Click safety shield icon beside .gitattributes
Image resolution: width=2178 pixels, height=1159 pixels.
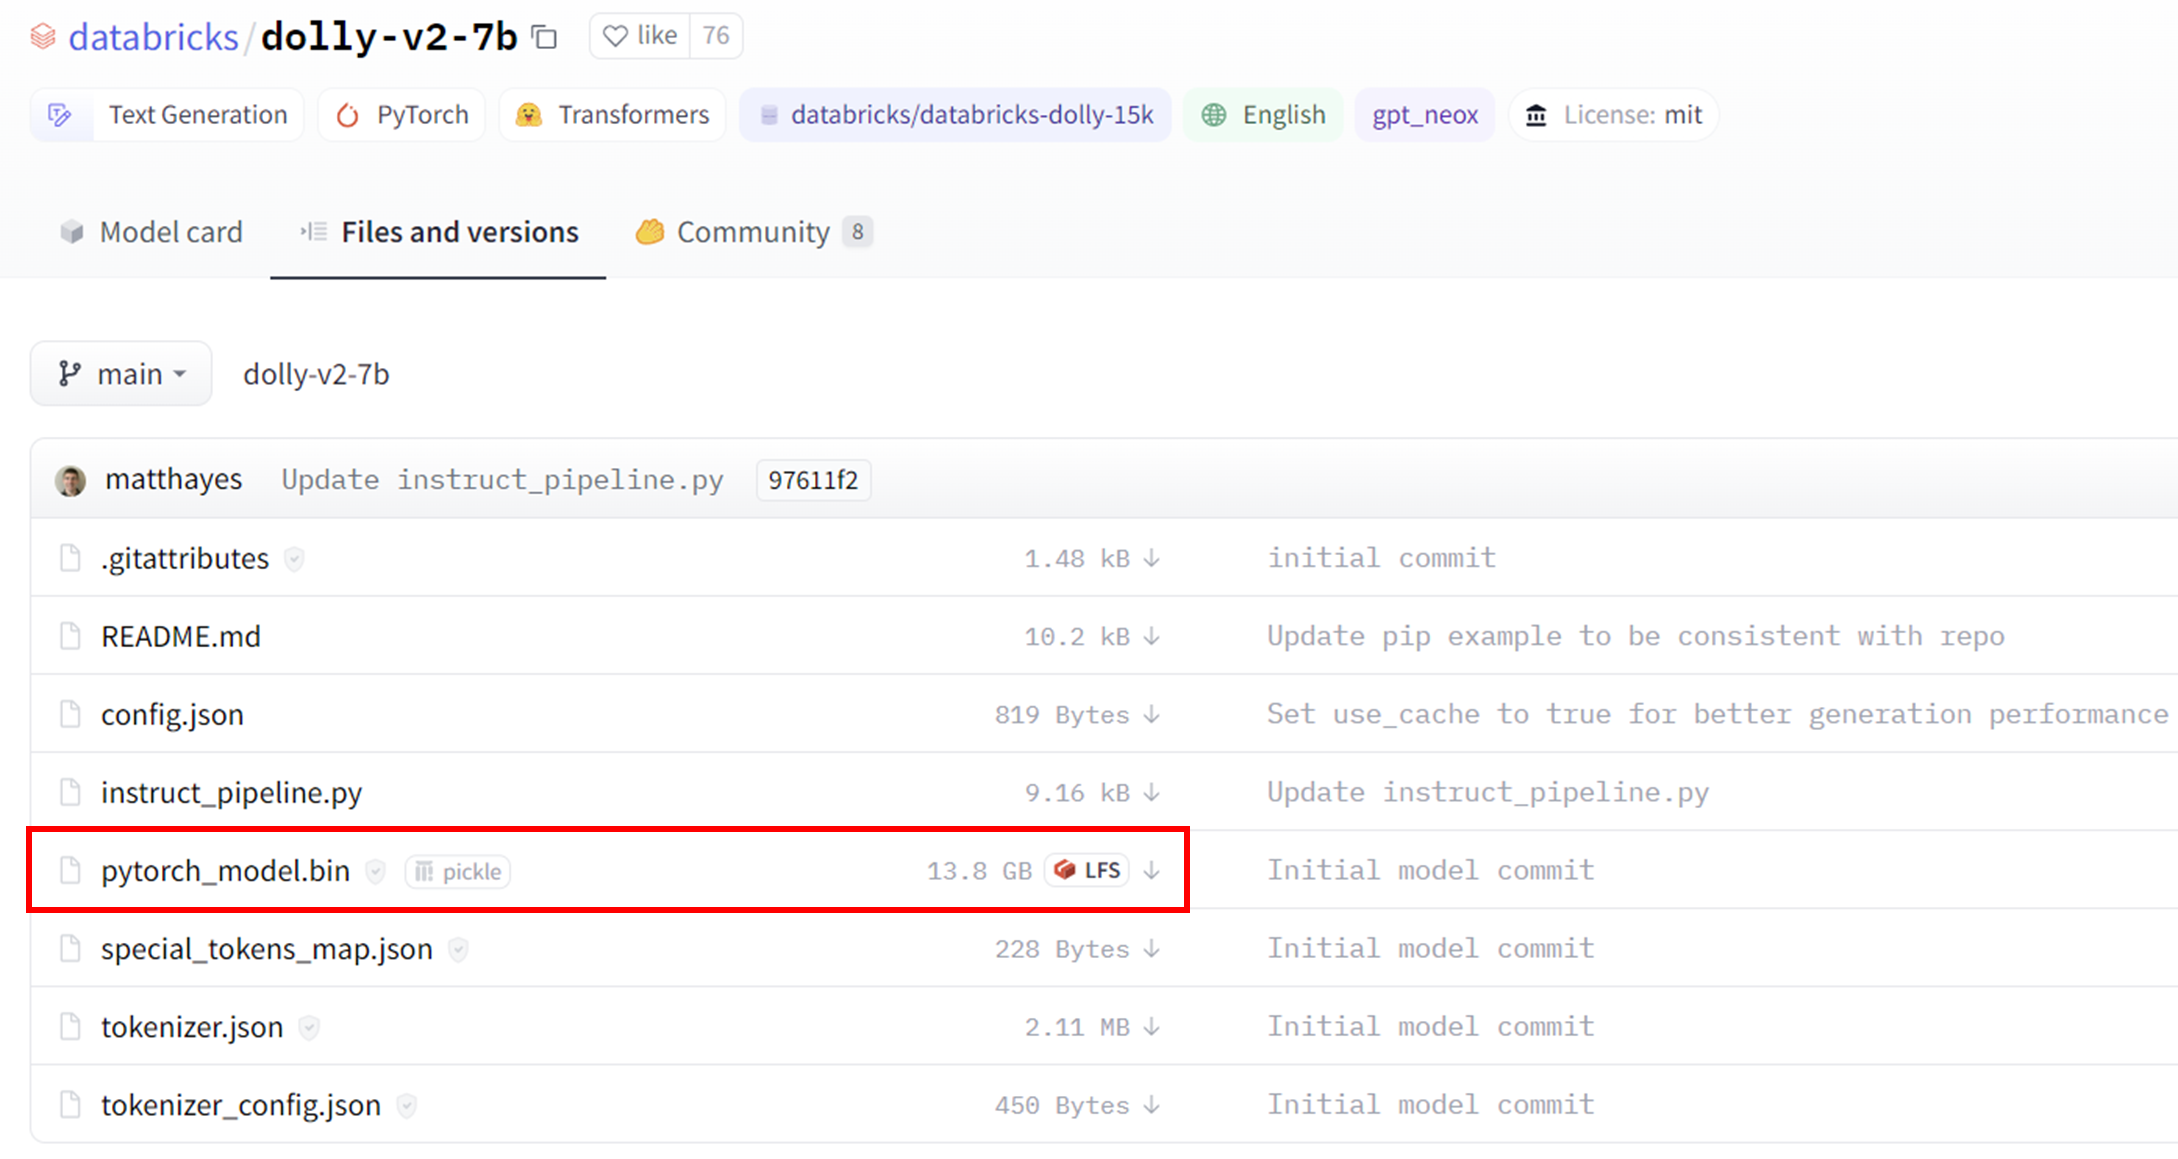point(294,559)
